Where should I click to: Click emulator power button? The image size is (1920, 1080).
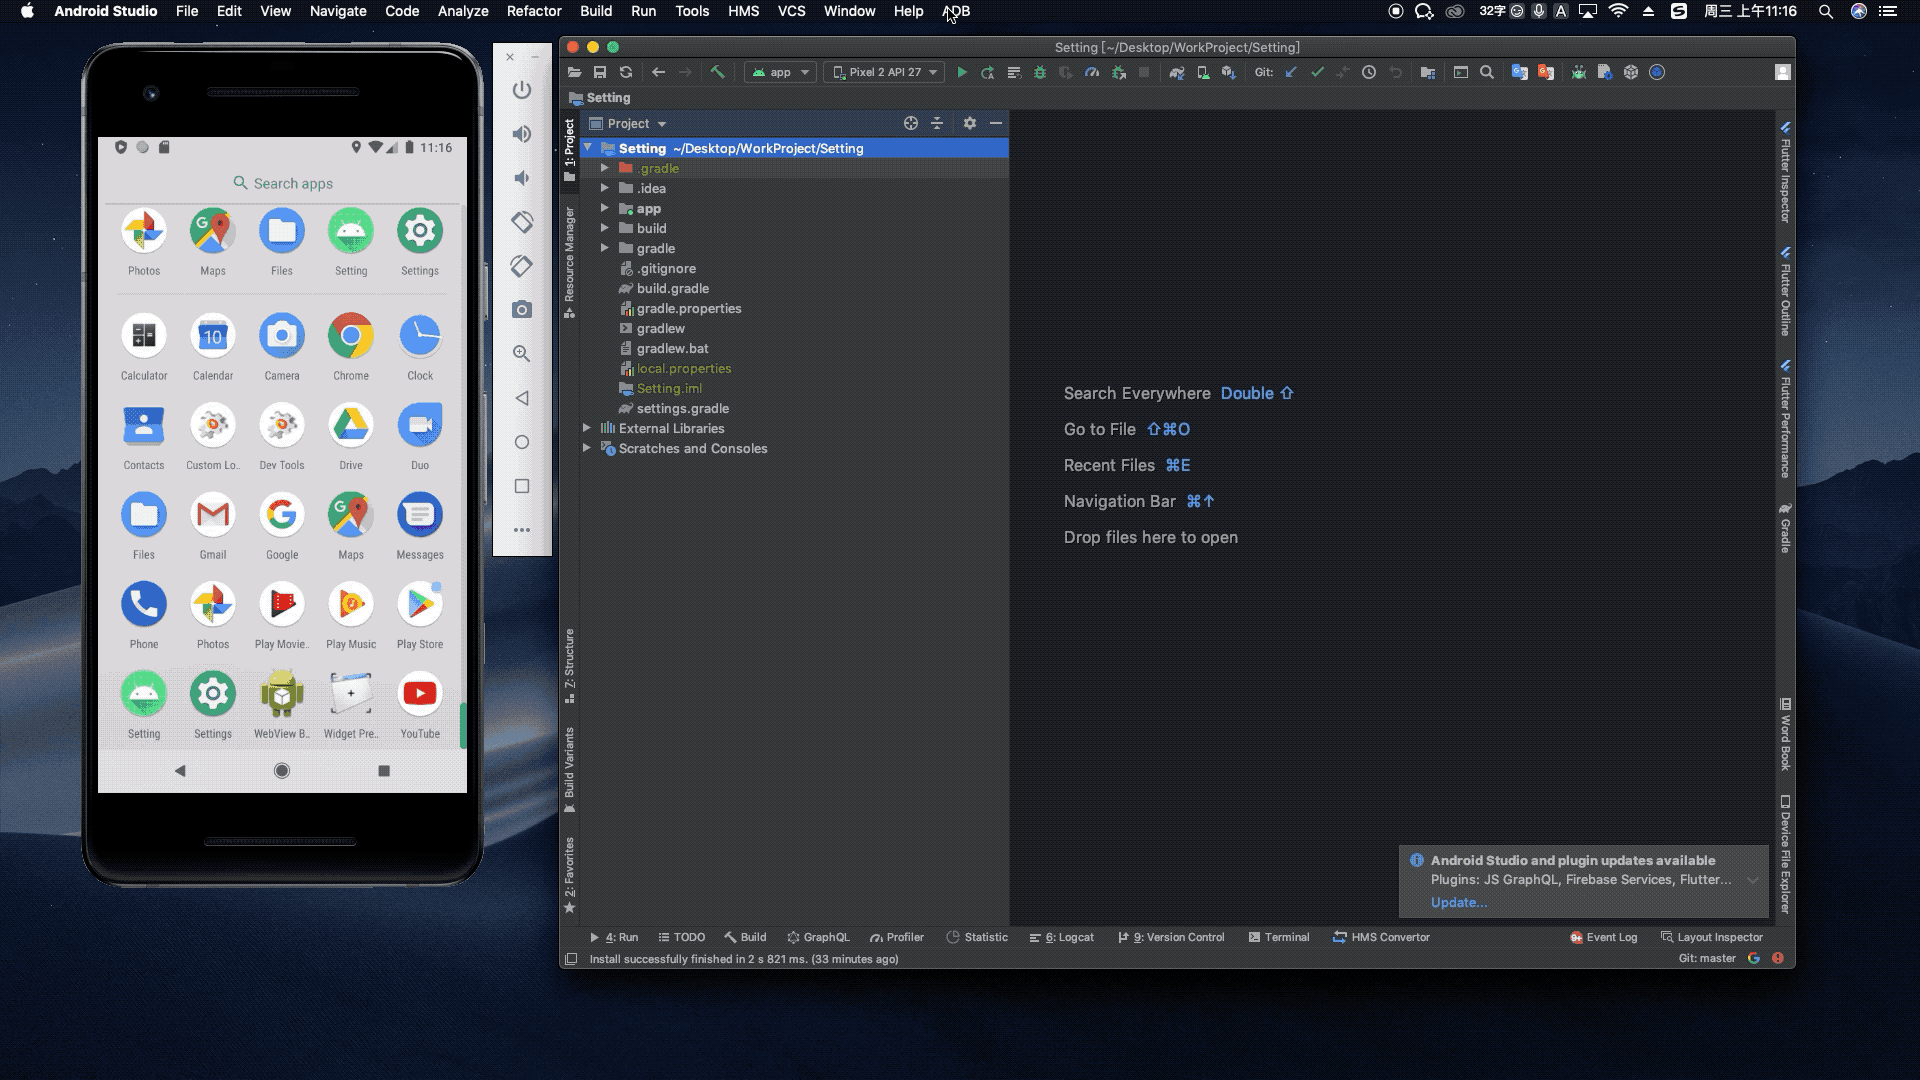pos(522,90)
